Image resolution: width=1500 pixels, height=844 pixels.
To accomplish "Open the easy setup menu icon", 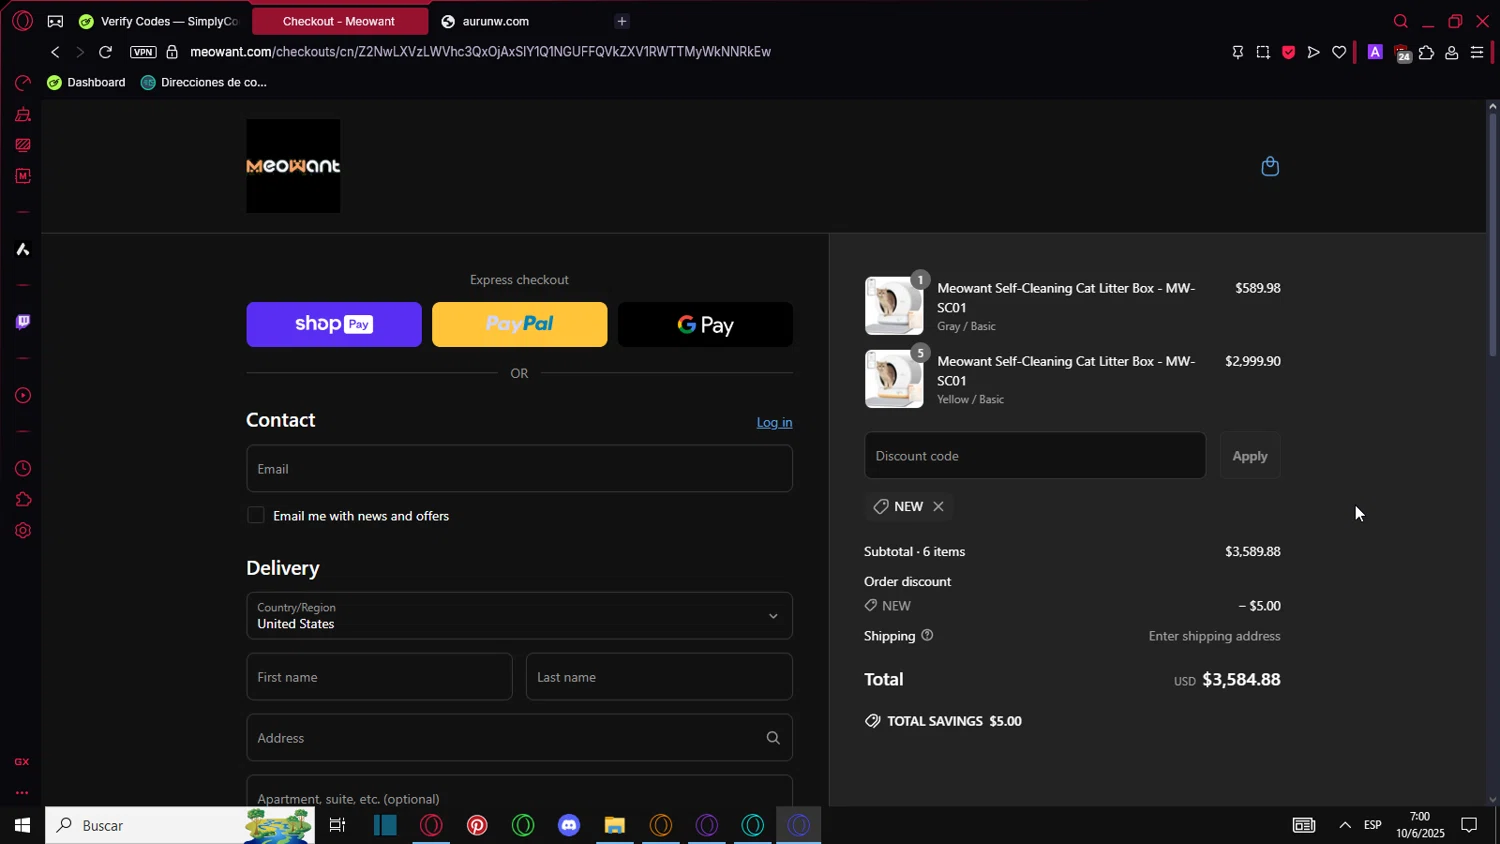I will [1477, 52].
